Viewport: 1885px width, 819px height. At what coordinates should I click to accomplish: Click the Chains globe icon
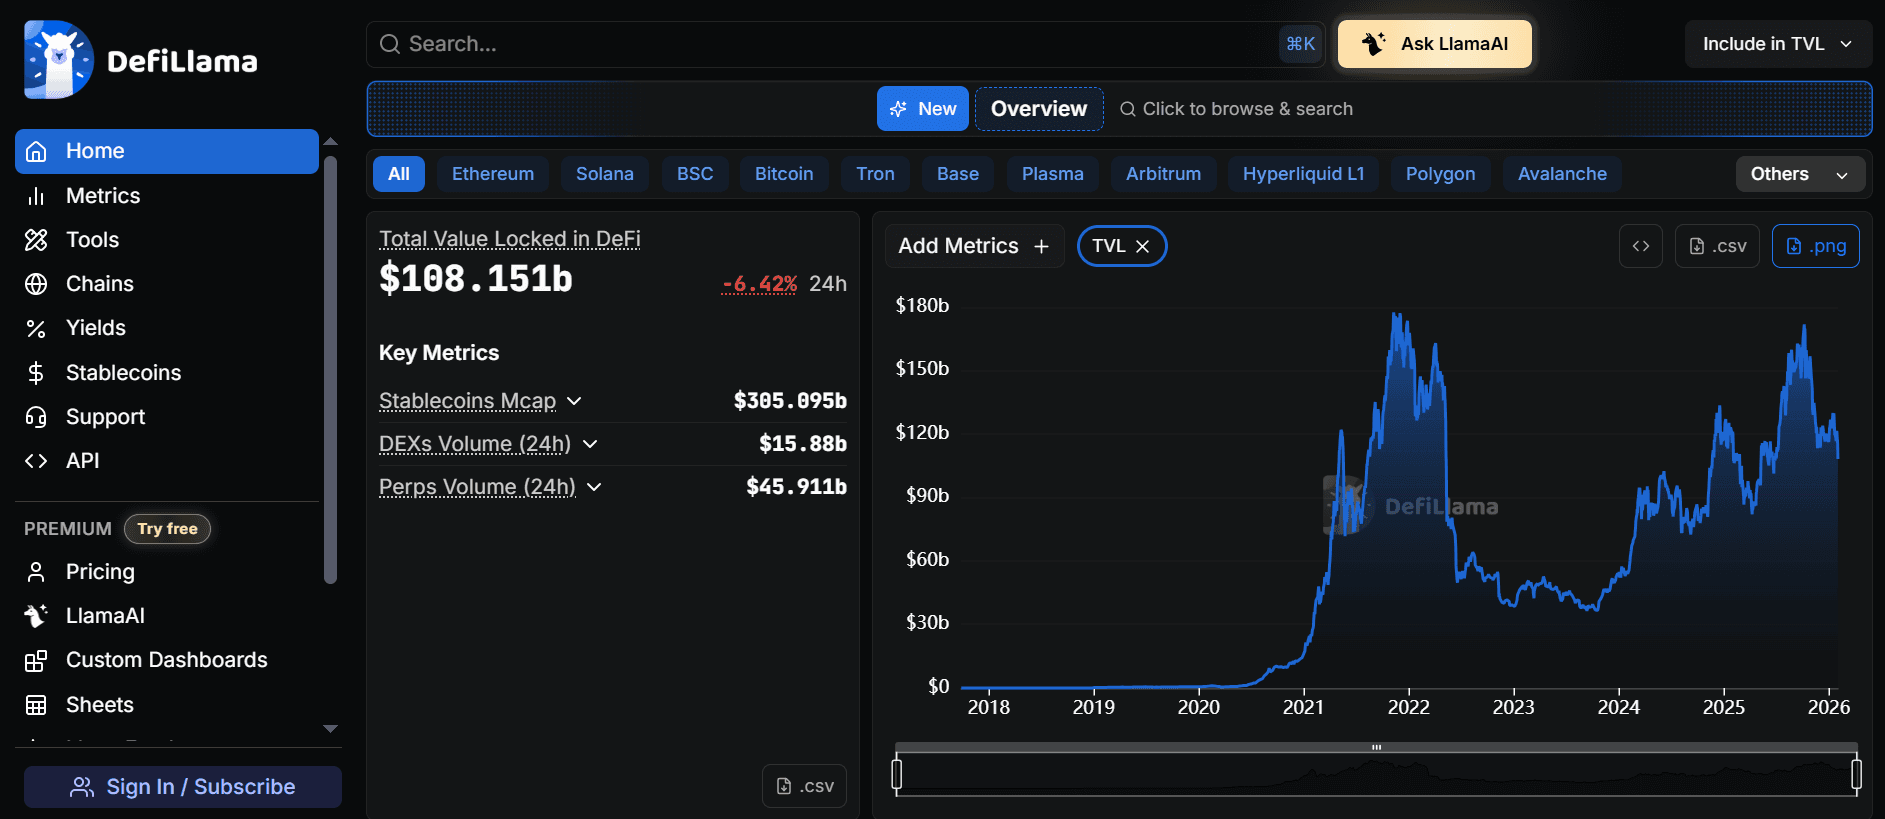pos(36,284)
